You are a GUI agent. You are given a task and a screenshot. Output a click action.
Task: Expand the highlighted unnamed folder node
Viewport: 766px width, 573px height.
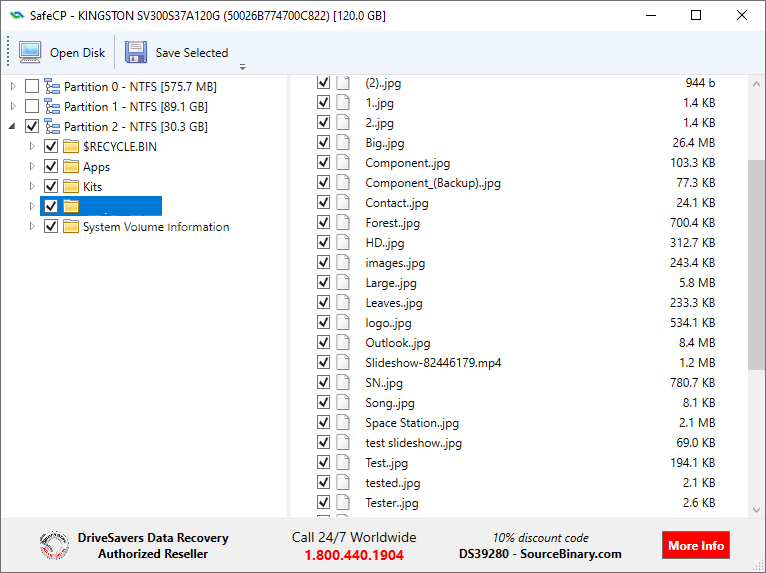(x=32, y=207)
